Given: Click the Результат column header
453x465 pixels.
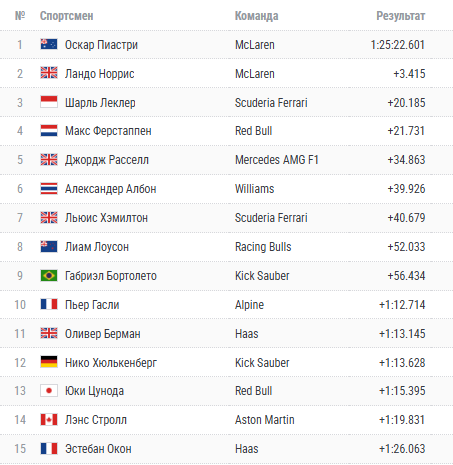Looking at the screenshot, I should click(x=401, y=16).
